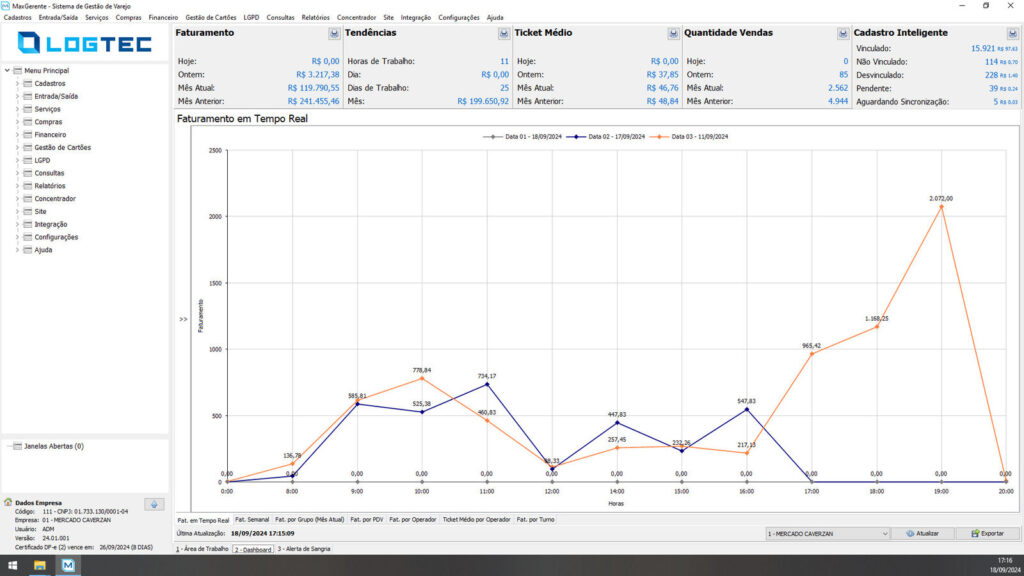Click the Data 03 - 11/09/2024 legend entry
The width and height of the screenshot is (1024, 576).
point(689,137)
